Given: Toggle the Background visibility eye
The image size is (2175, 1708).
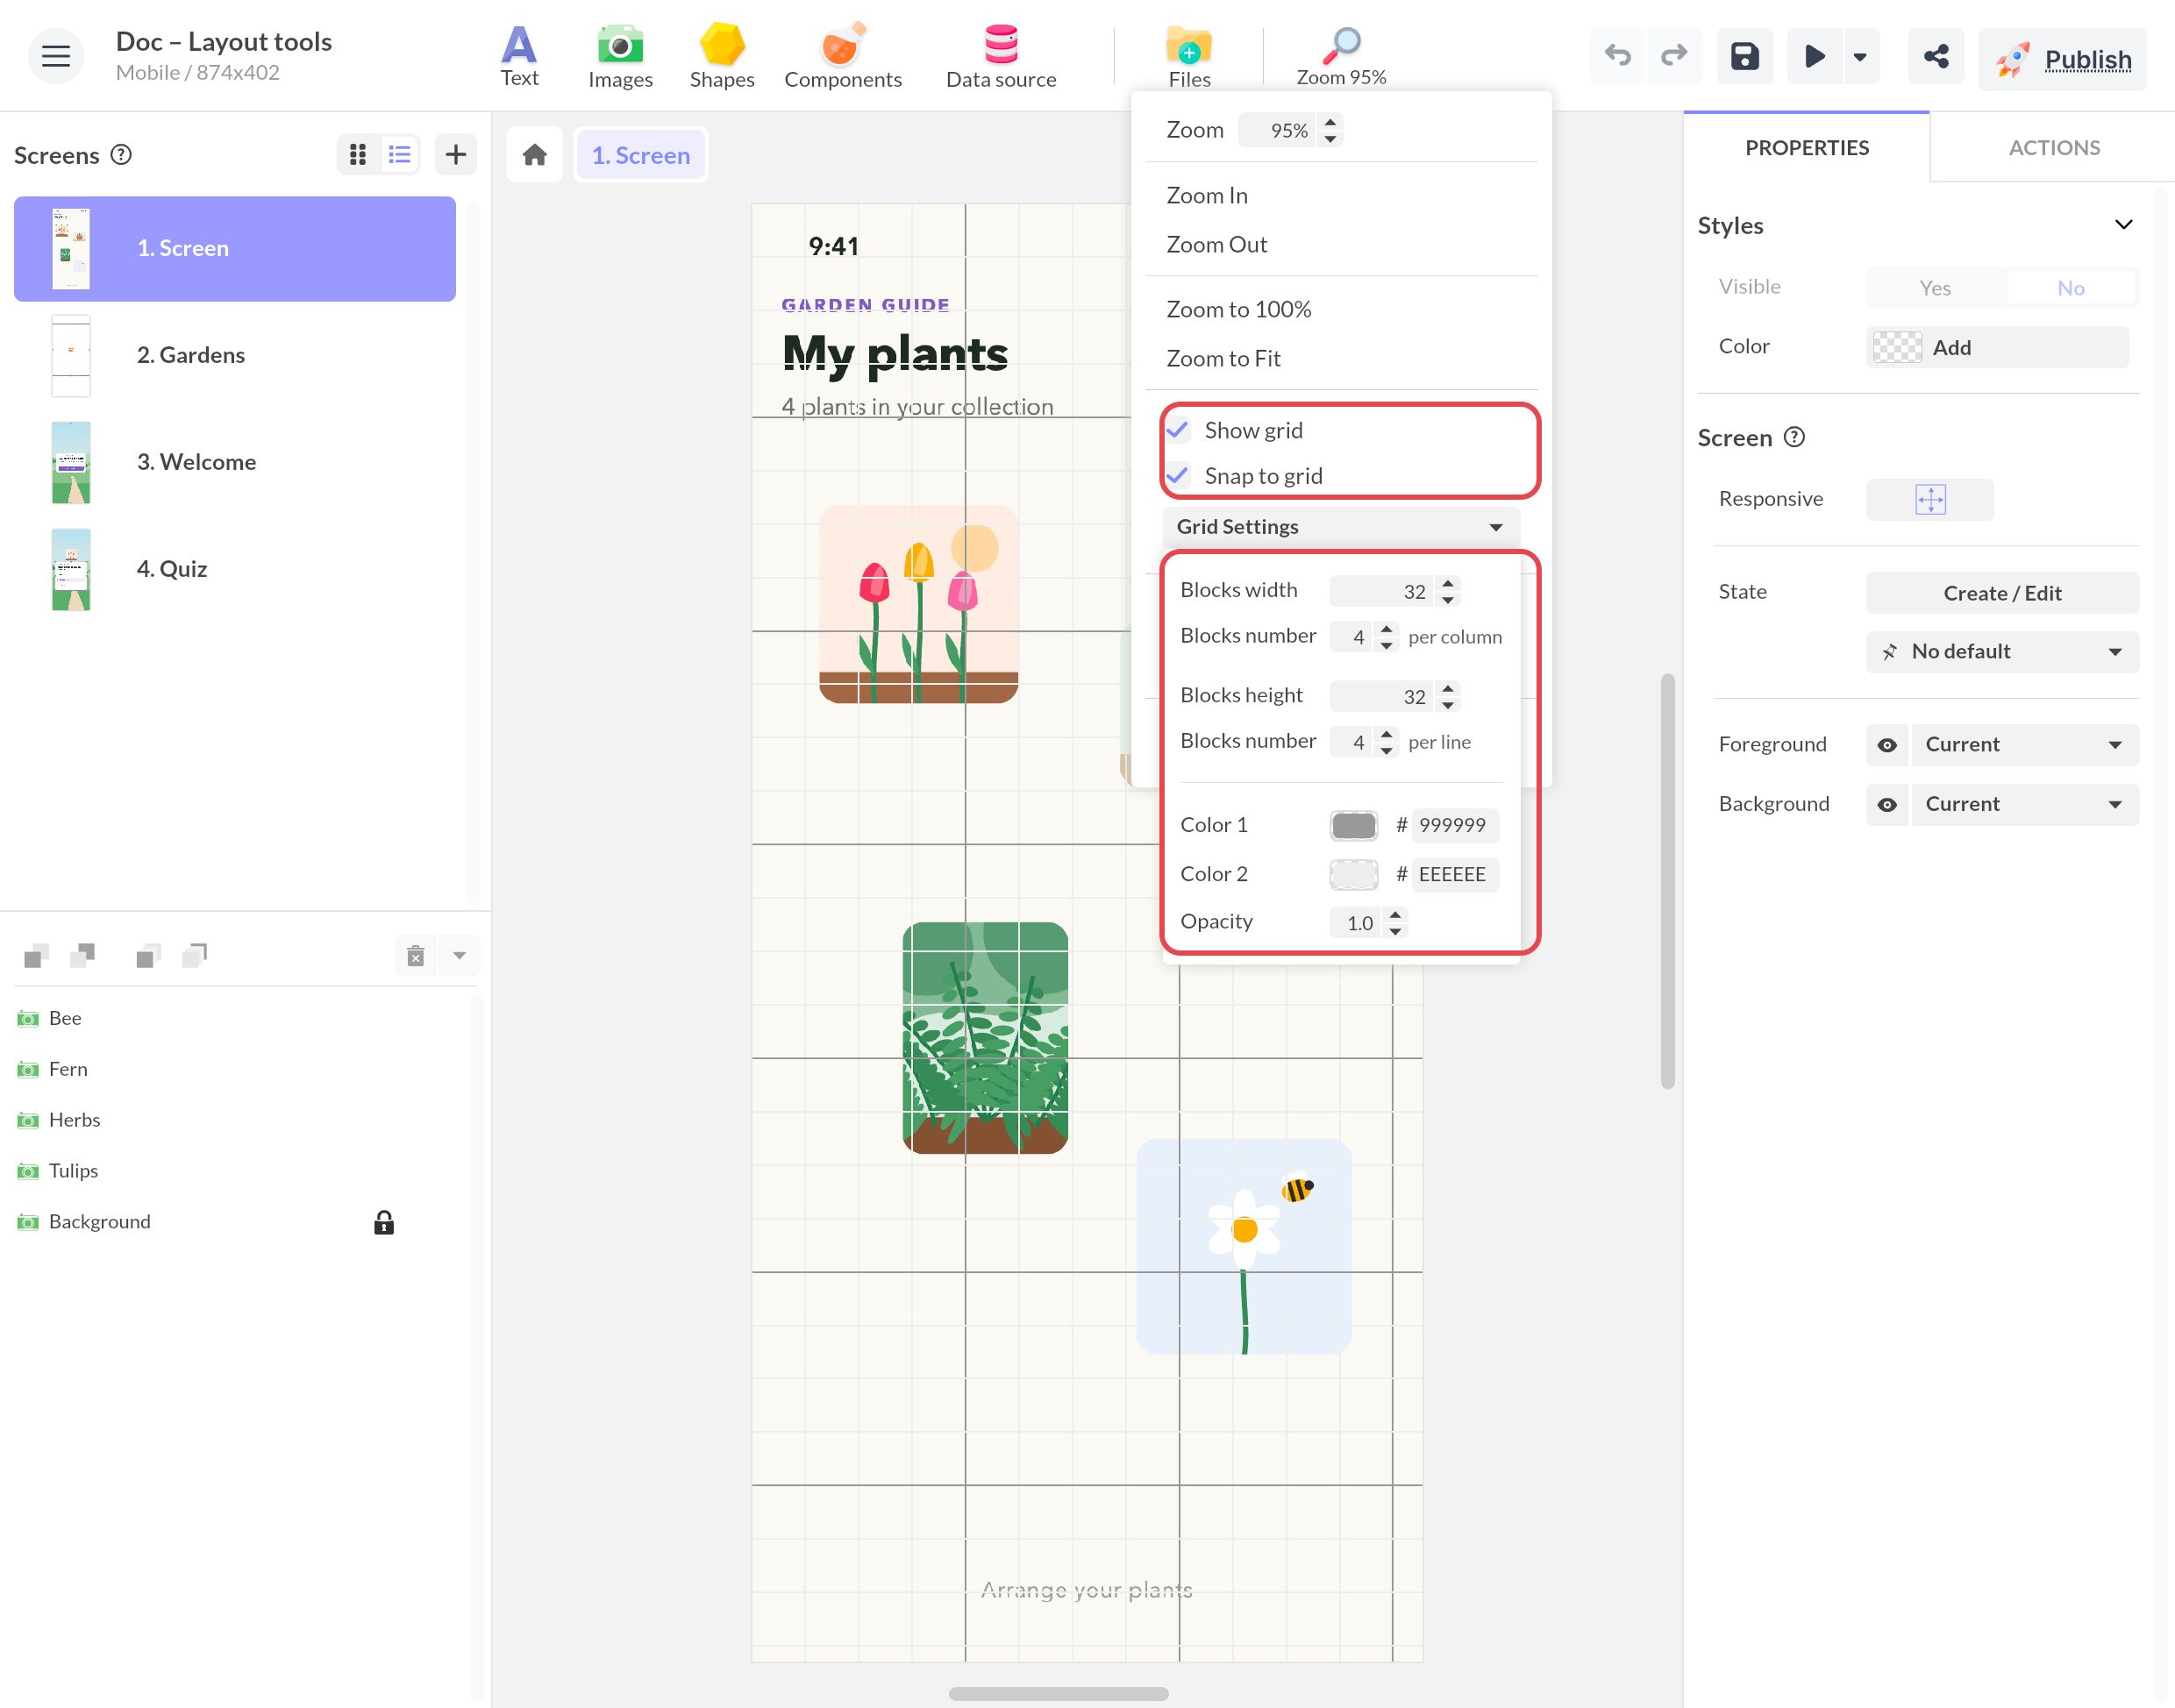Looking at the screenshot, I should click(1887, 805).
